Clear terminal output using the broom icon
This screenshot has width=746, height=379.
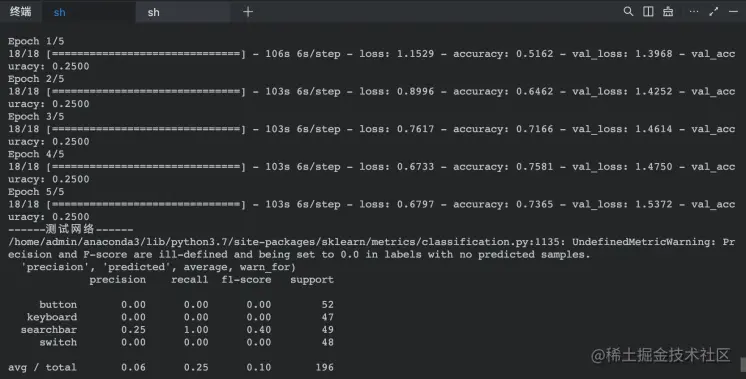668,11
